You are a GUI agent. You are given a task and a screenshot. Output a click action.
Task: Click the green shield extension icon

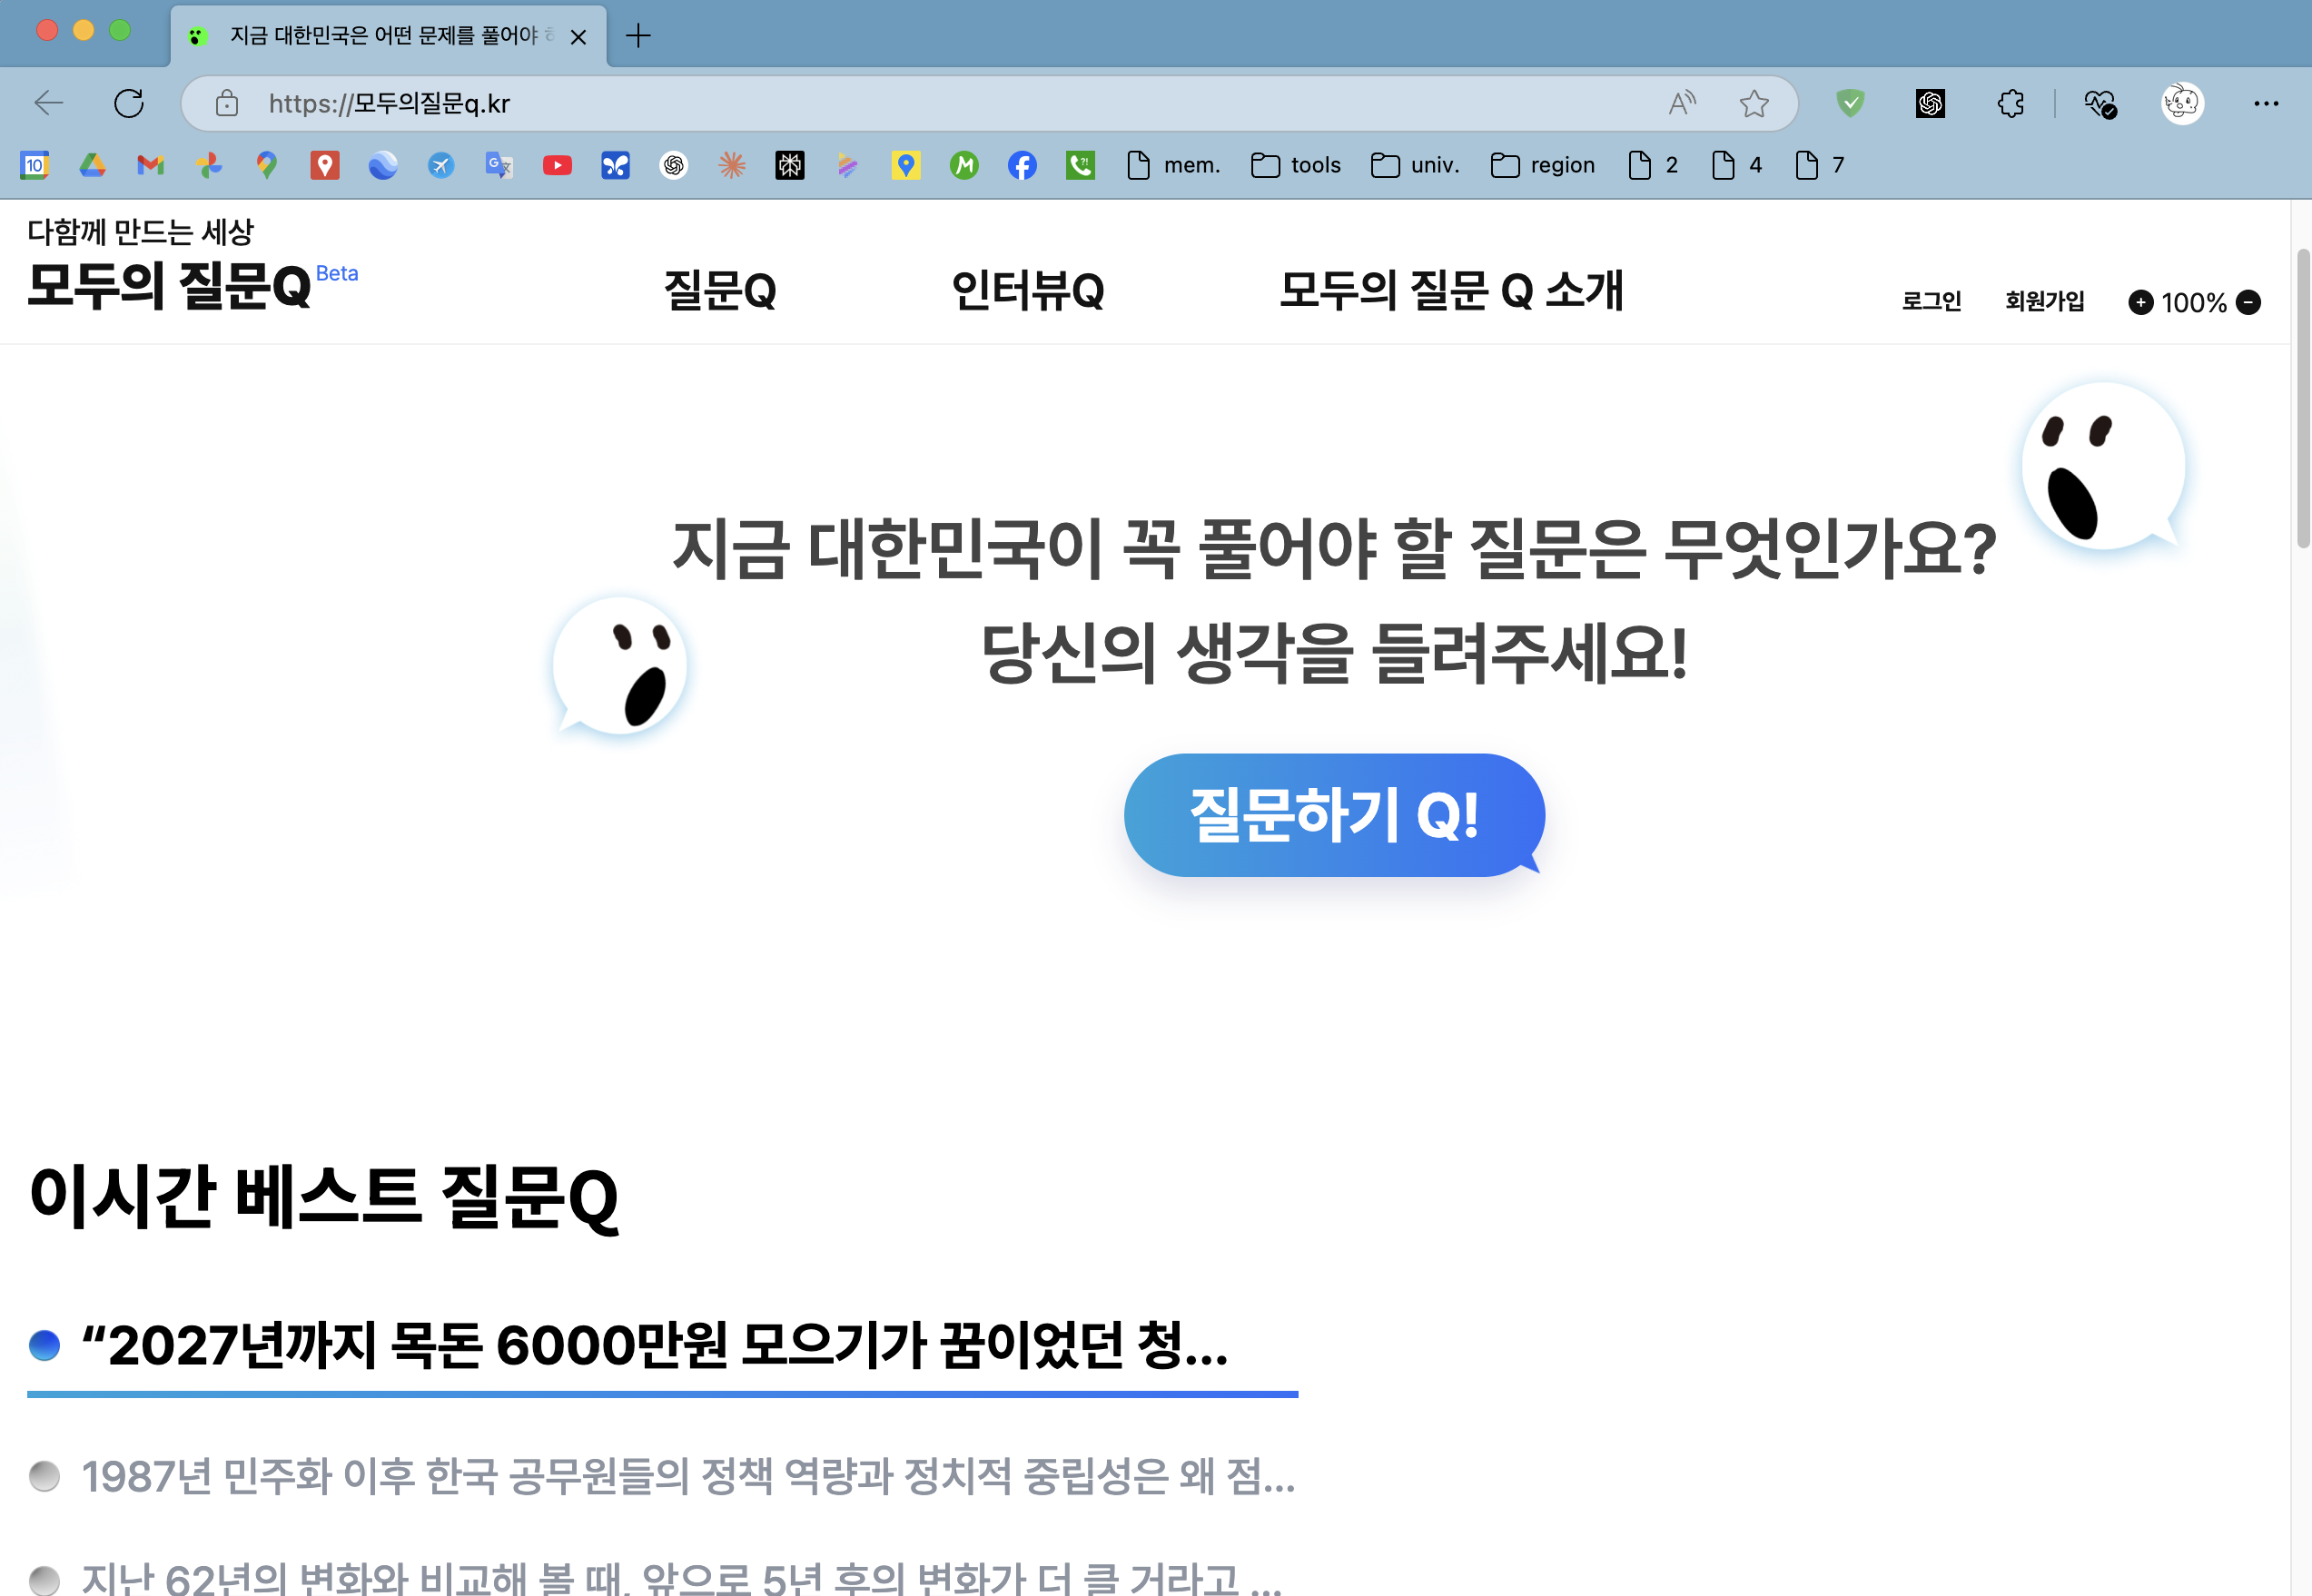1850,103
